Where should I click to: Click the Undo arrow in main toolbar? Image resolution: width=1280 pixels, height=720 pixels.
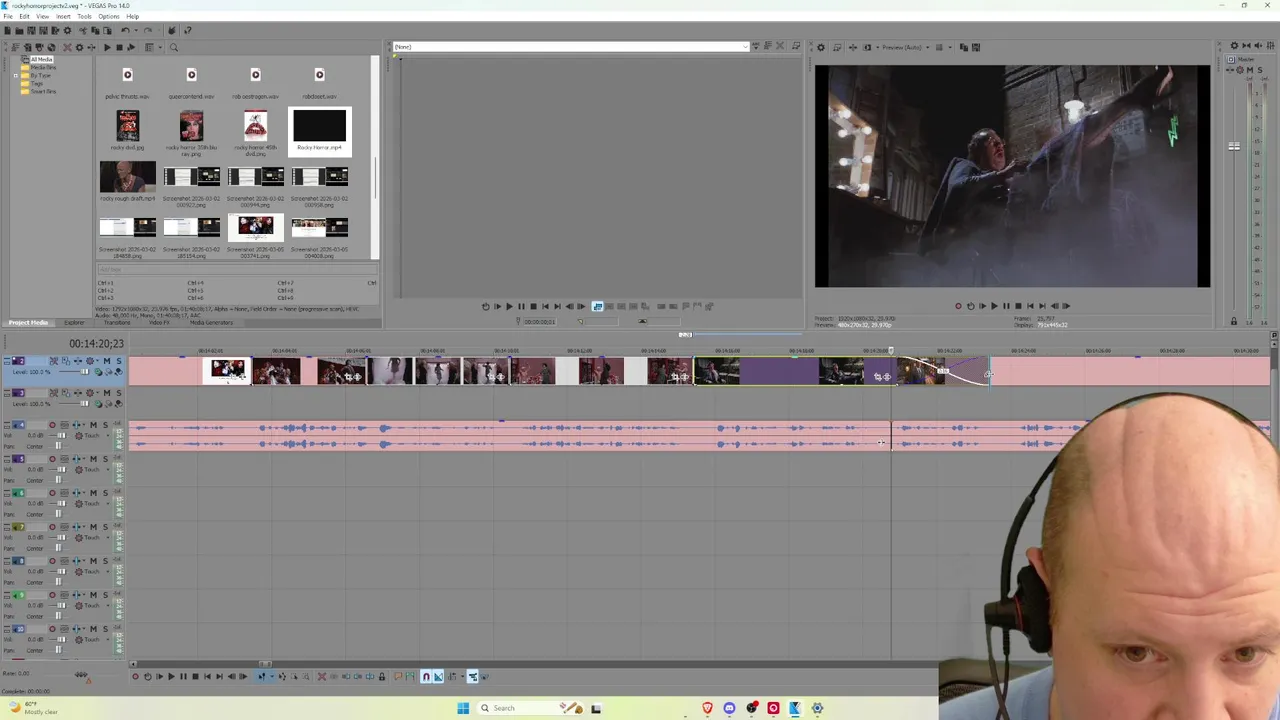pyautogui.click(x=125, y=31)
